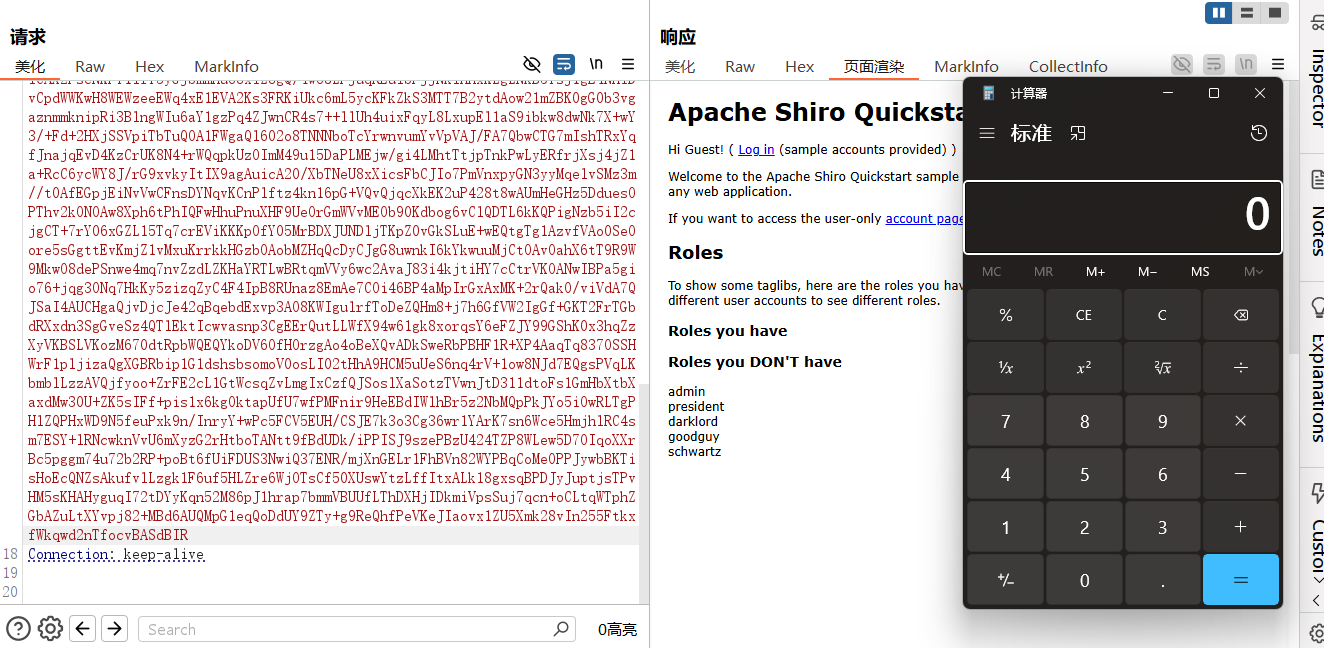Click the Calculator decimal point key
The image size is (1324, 648).
click(x=1162, y=580)
